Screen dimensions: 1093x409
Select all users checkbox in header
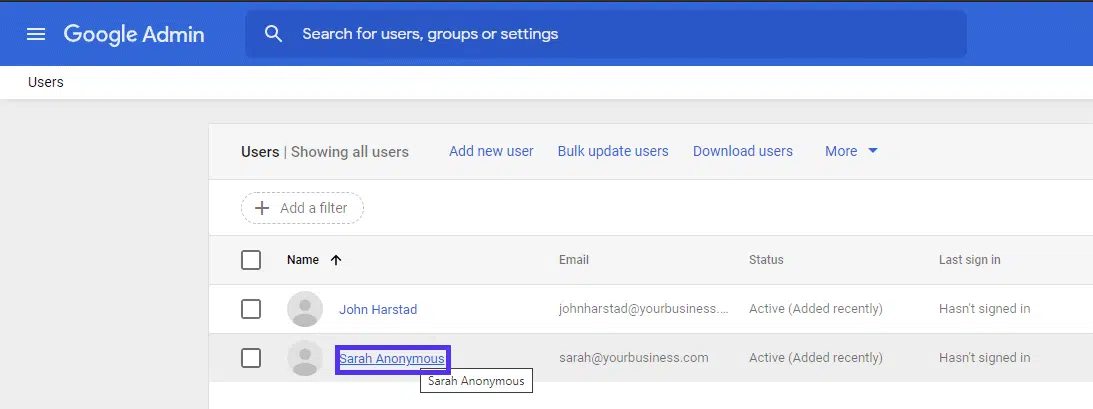[x=251, y=260]
